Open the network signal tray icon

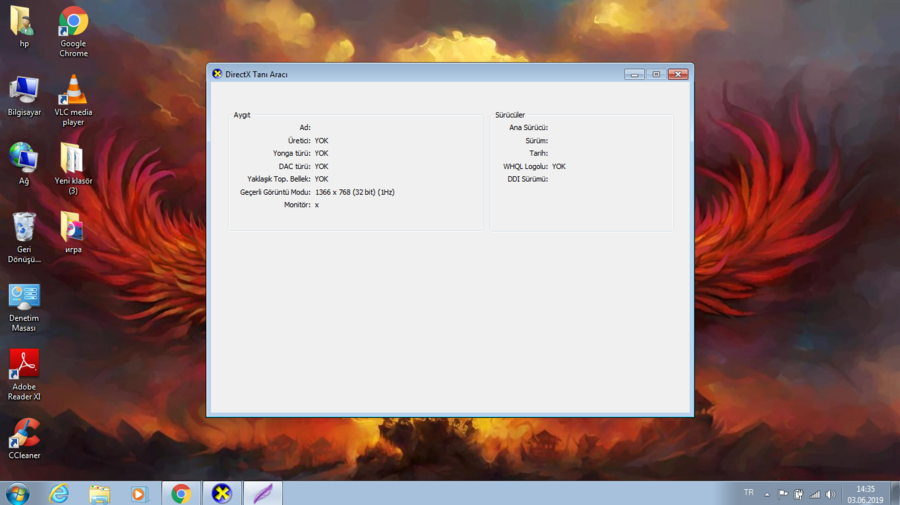814,494
